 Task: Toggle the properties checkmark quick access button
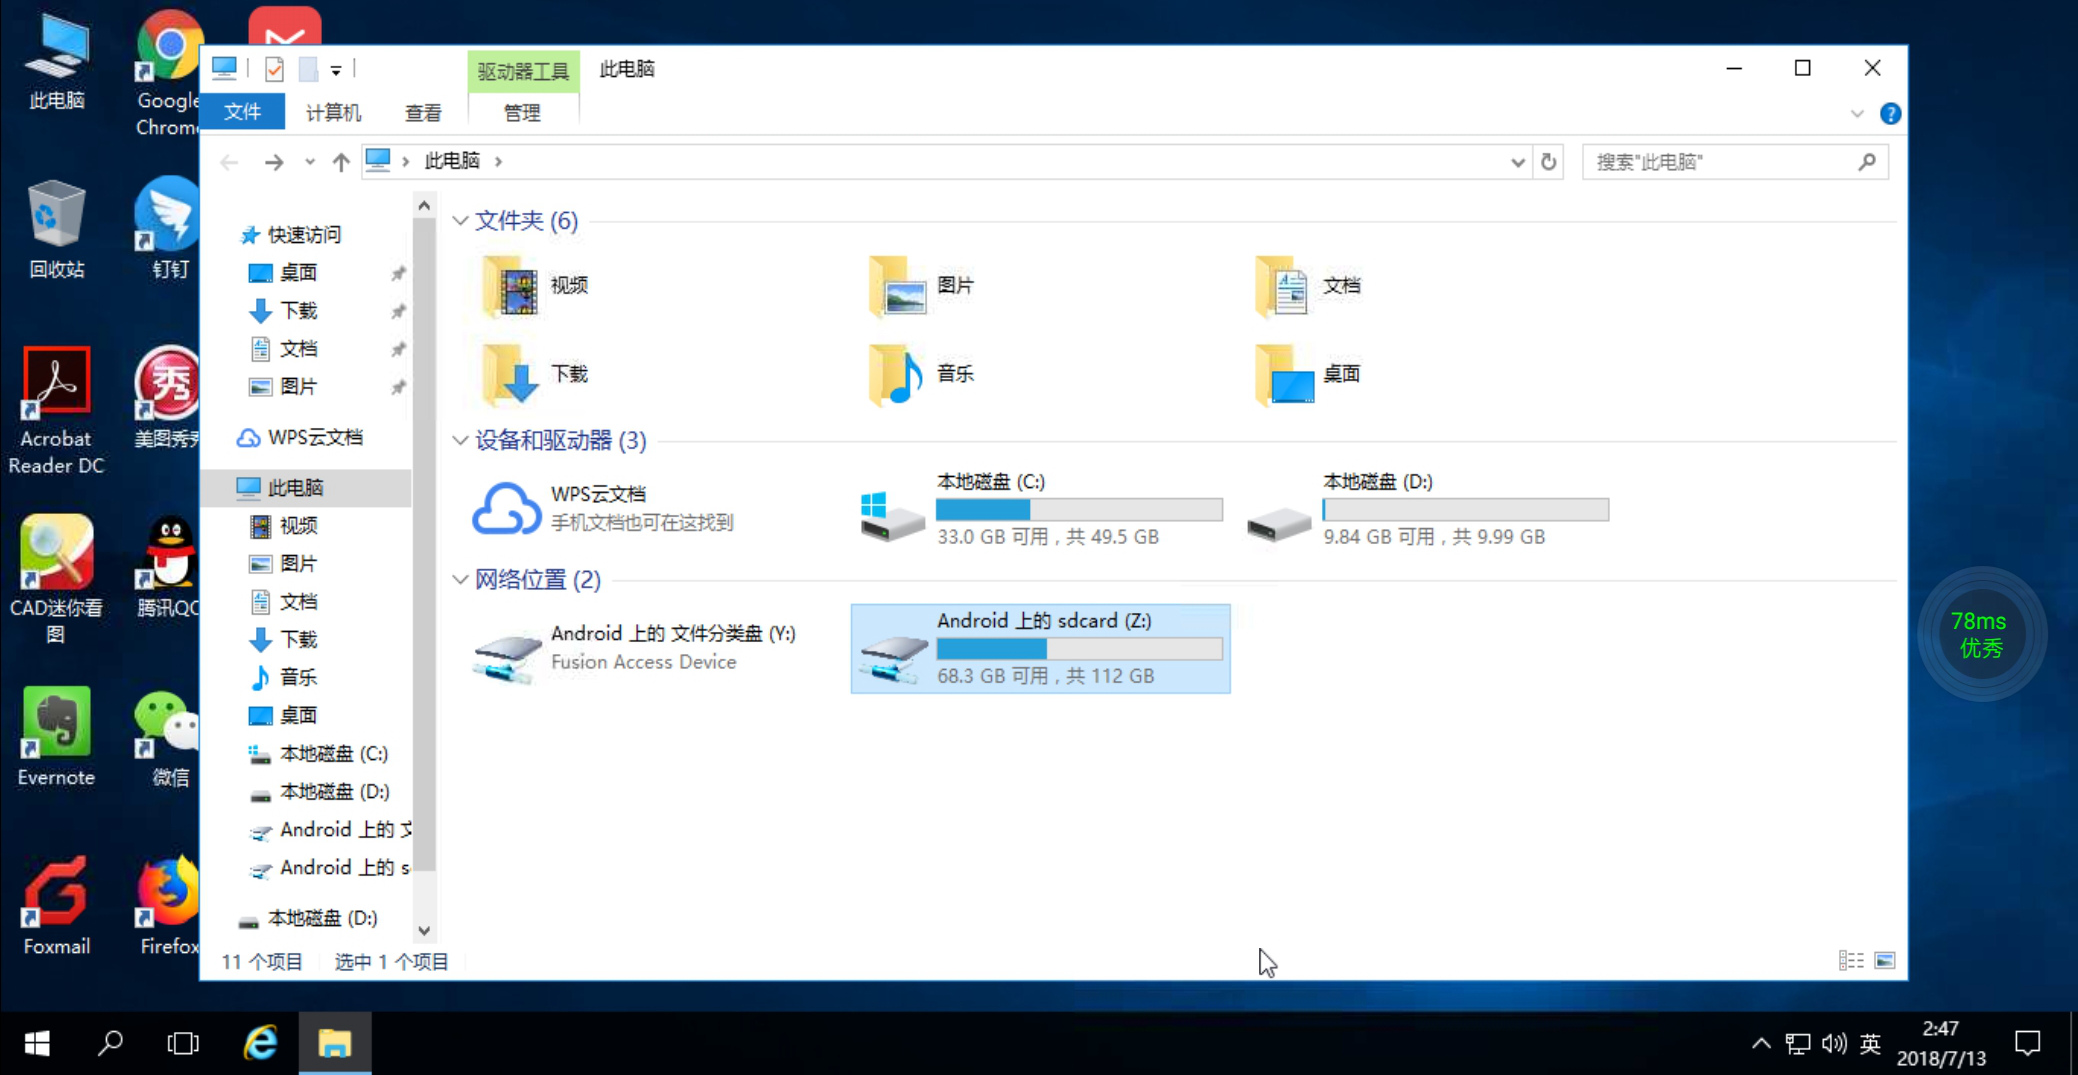274,69
